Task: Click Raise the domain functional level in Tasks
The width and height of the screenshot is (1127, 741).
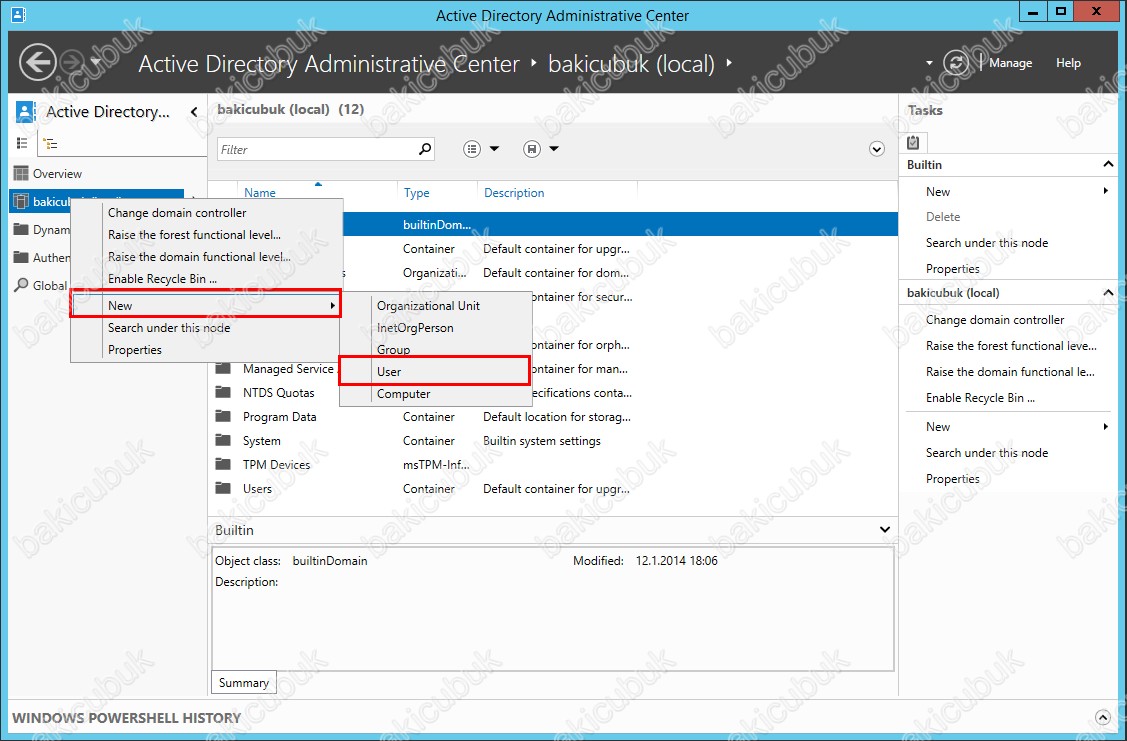Action: click(x=1010, y=372)
